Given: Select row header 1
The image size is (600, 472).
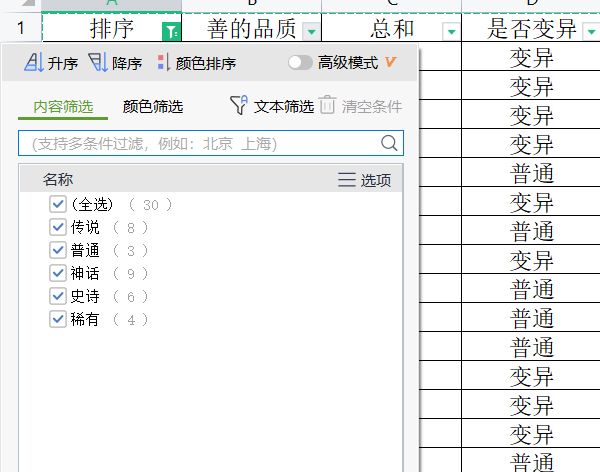Looking at the screenshot, I should (21, 28).
